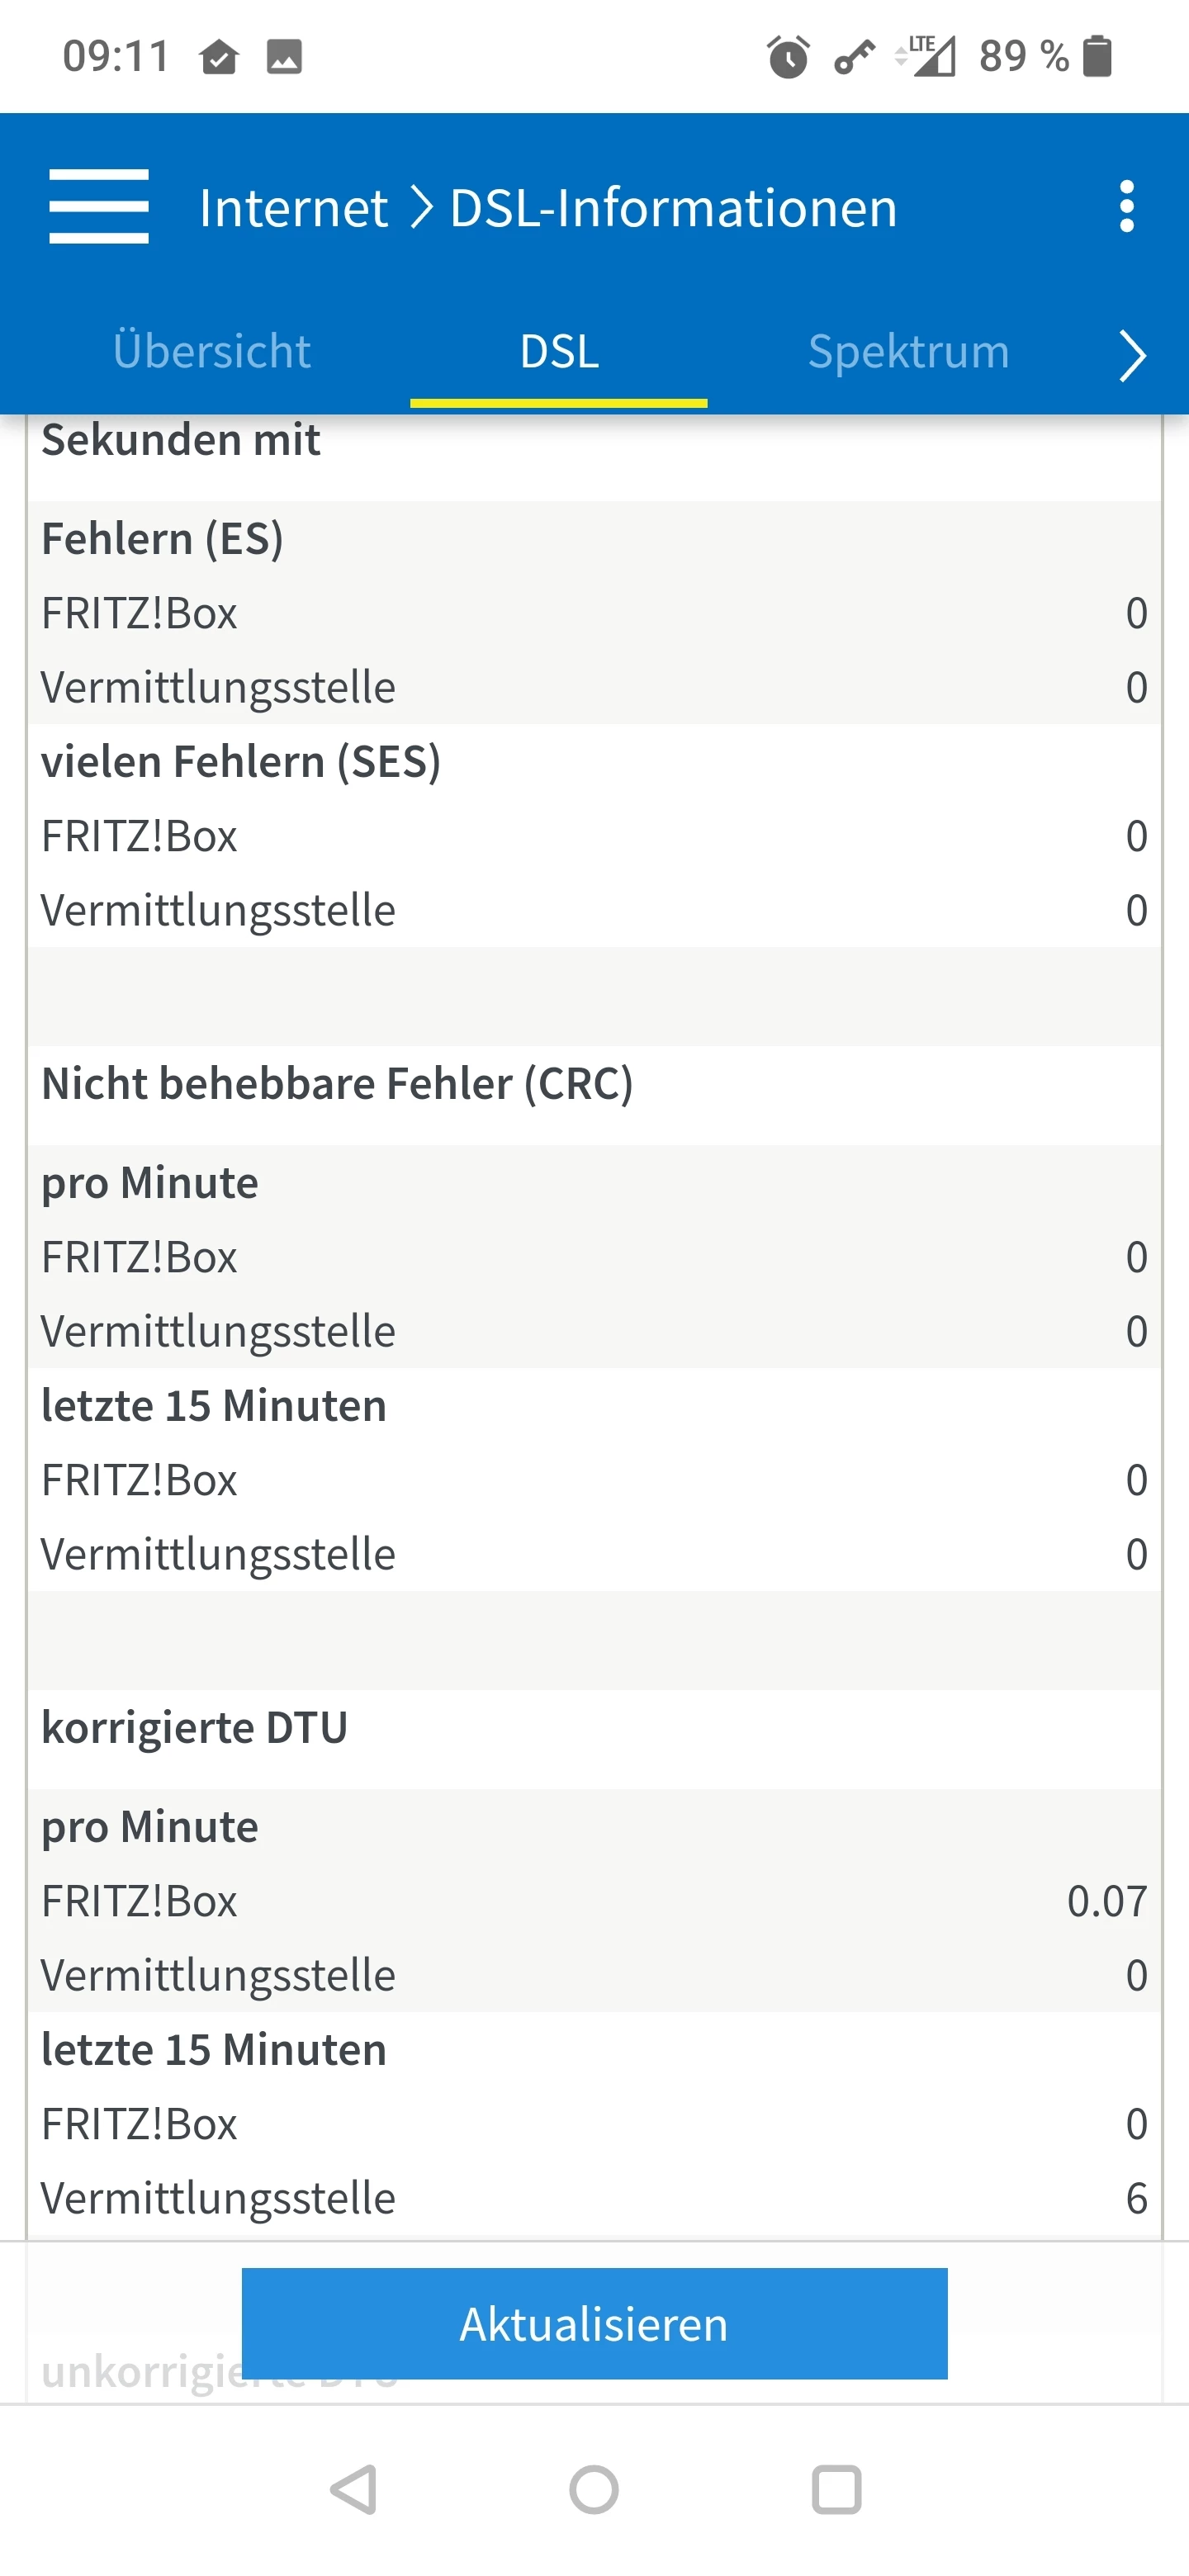Tap the Nicht behebbare Fehler (CRC) heading
The height and width of the screenshot is (2576, 1189).
pyautogui.click(x=337, y=1084)
